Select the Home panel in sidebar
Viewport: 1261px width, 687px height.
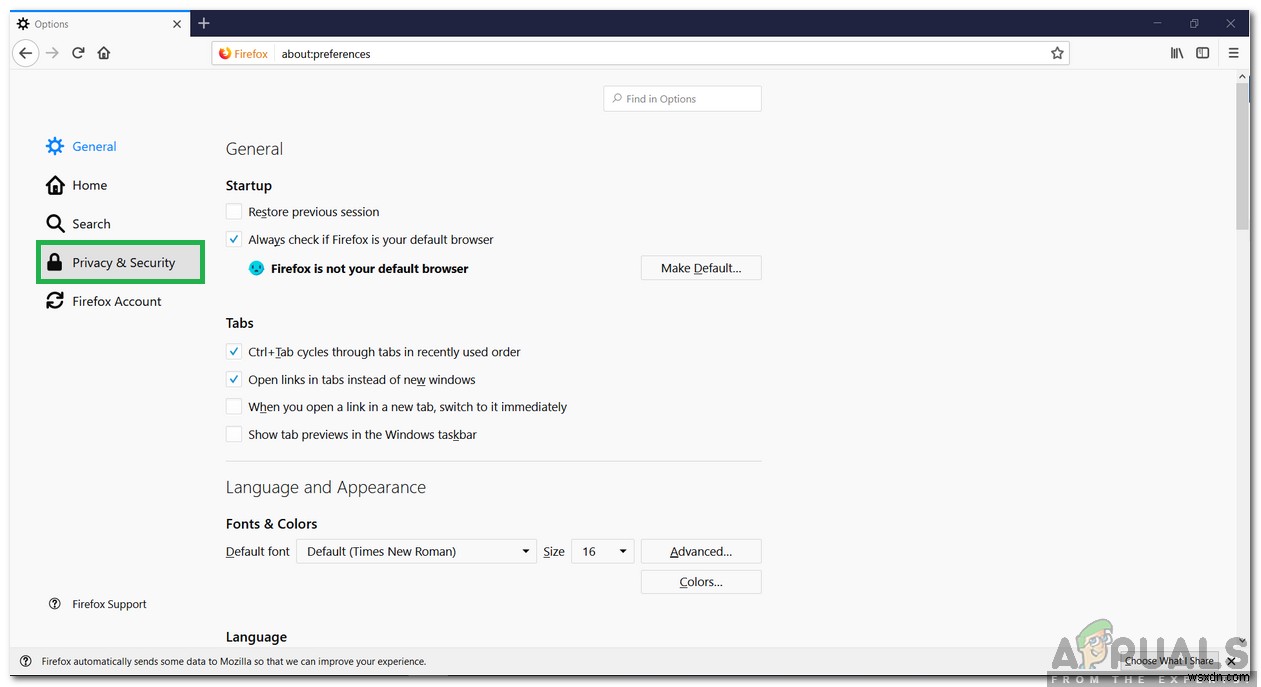(x=56, y=185)
